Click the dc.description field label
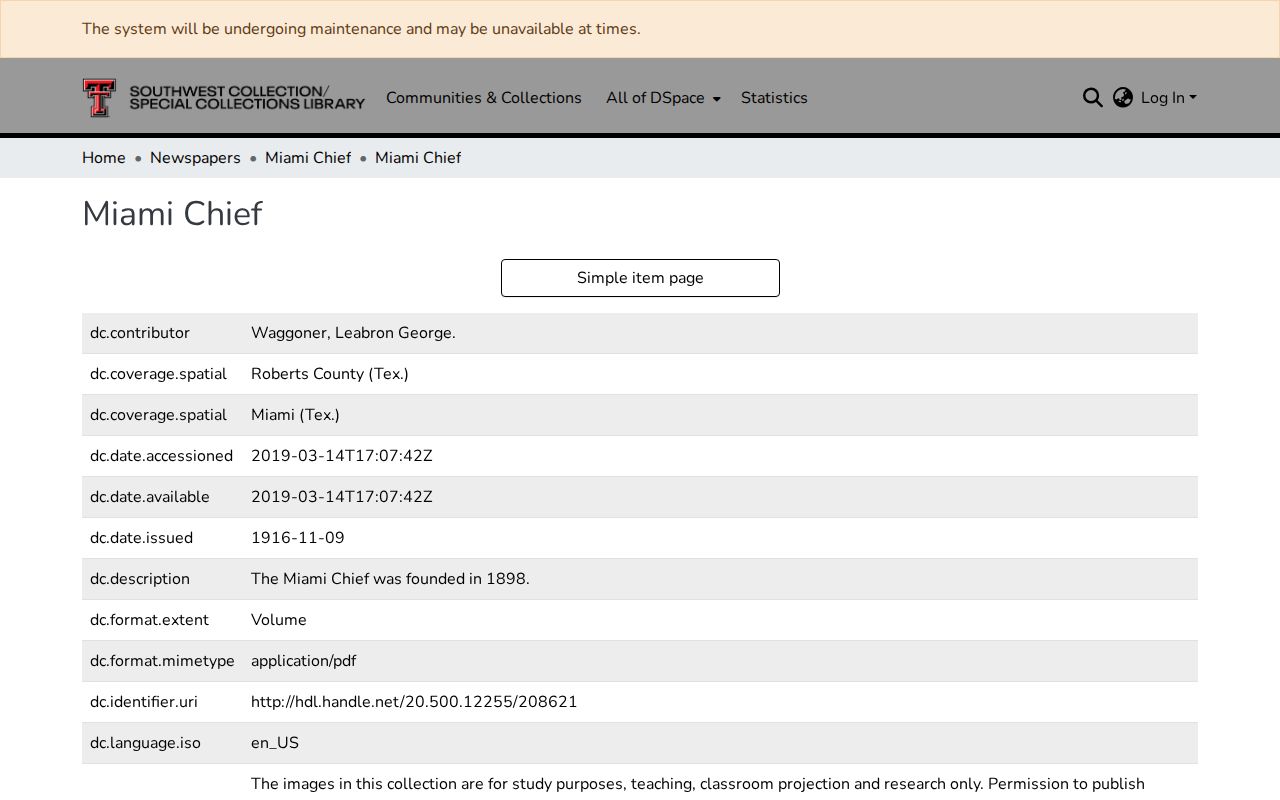The height and width of the screenshot is (800, 1280). (x=140, y=579)
